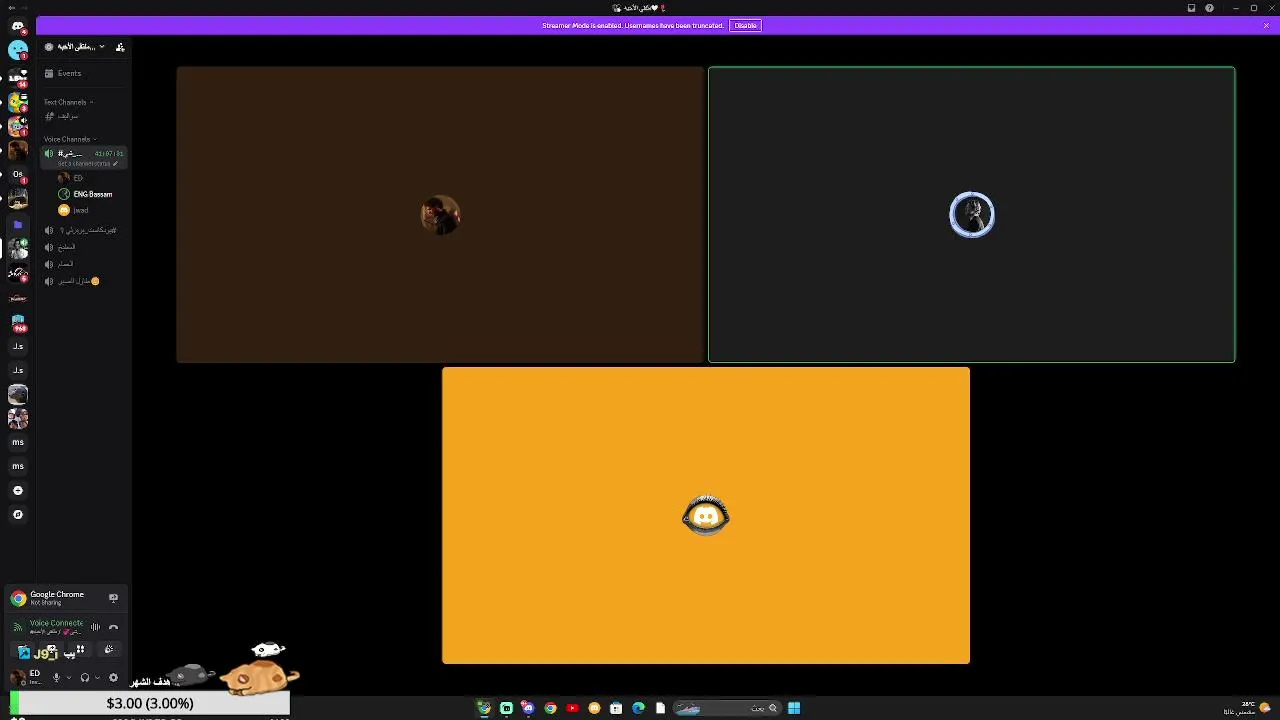The width and height of the screenshot is (1280, 720).
Task: Open Discord direct messages home icon
Action: tap(18, 26)
